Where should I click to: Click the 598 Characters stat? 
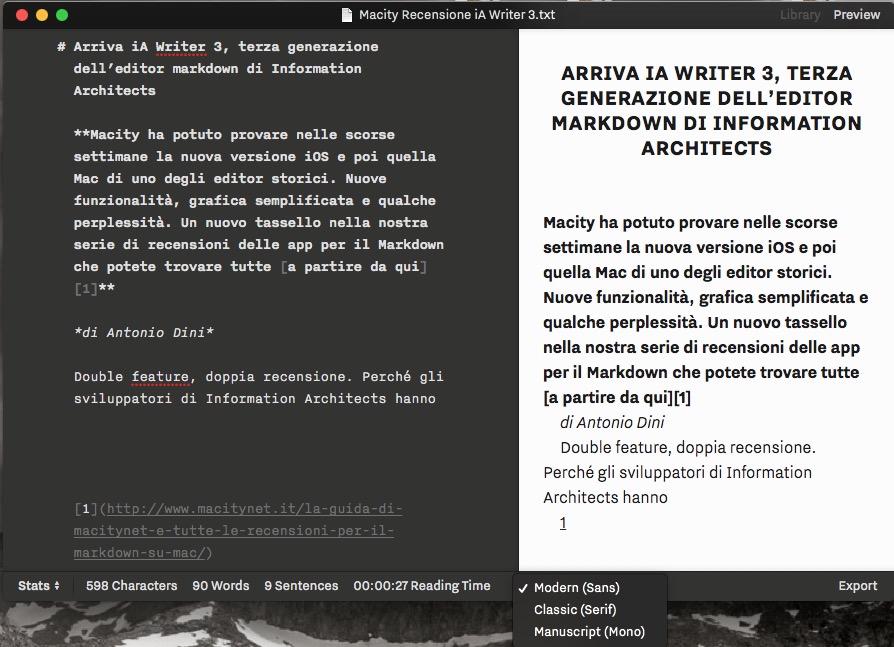coord(131,585)
